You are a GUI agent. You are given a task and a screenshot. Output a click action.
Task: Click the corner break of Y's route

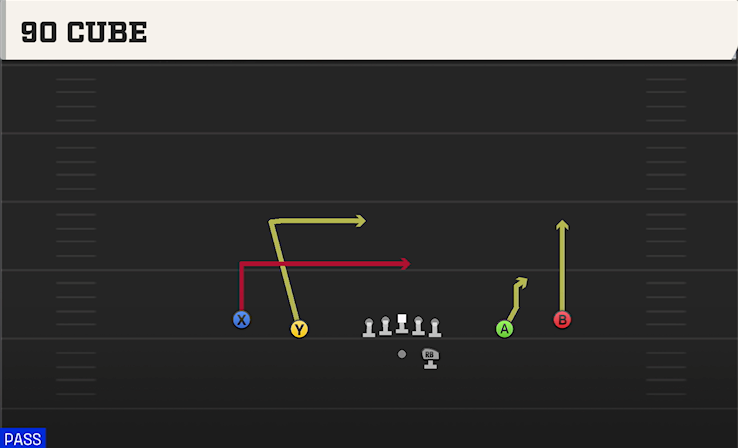tap(271, 221)
